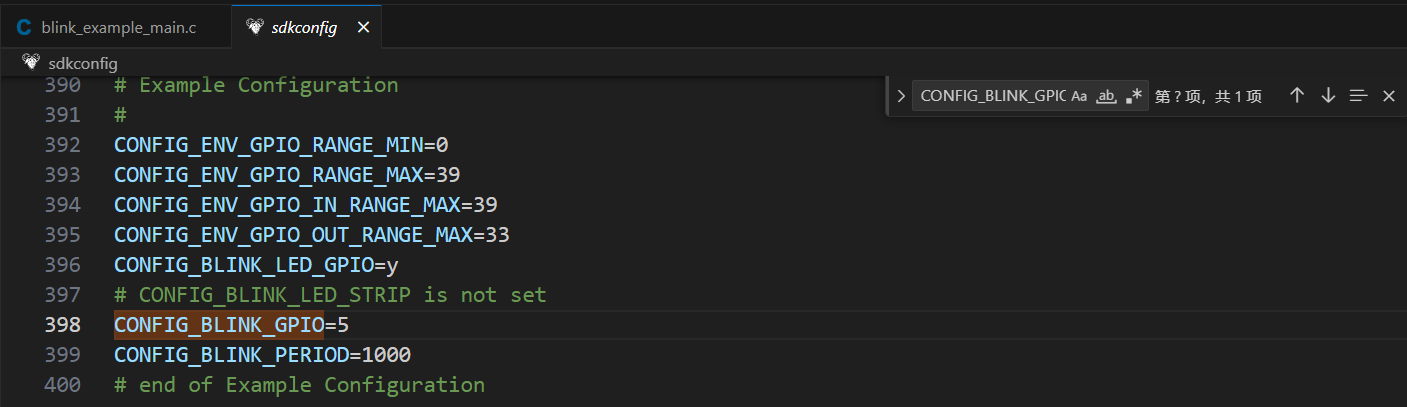Click the breadcrumb sdkconfig file icon
The width and height of the screenshot is (1407, 407).
click(30, 62)
